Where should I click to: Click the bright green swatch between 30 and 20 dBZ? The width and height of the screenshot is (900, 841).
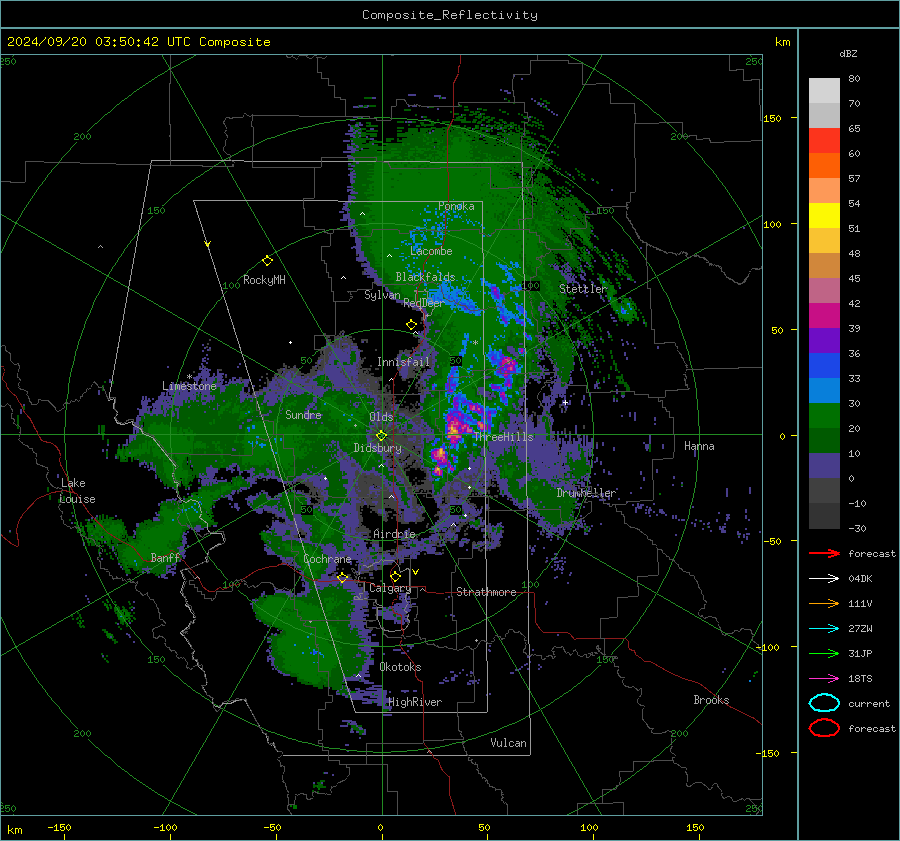tap(824, 416)
